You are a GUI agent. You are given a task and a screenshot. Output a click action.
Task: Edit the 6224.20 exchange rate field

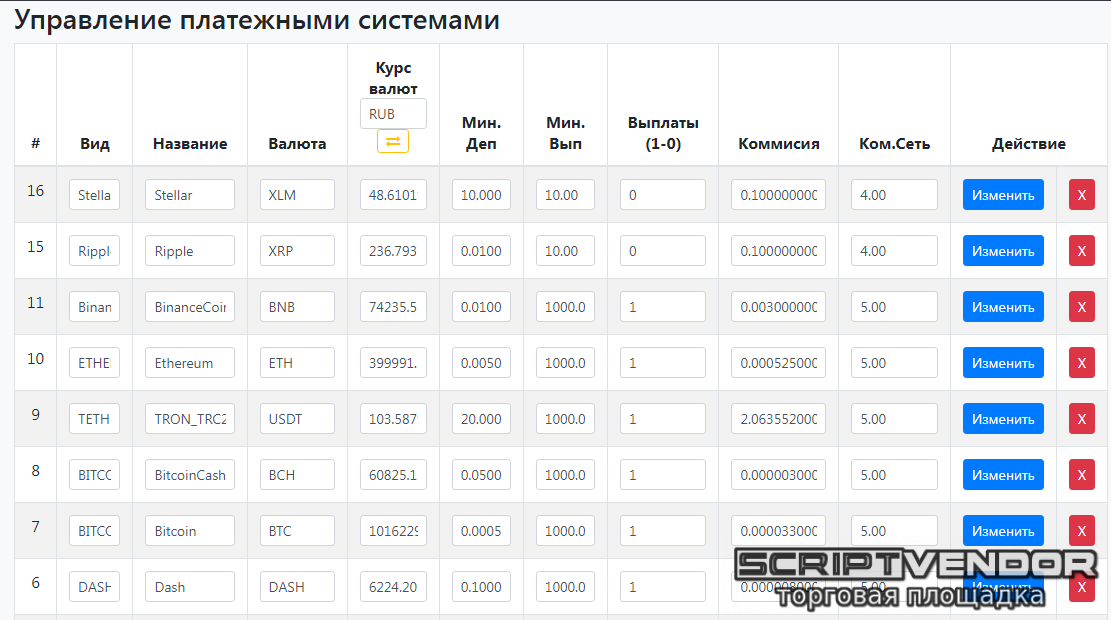pos(393,587)
